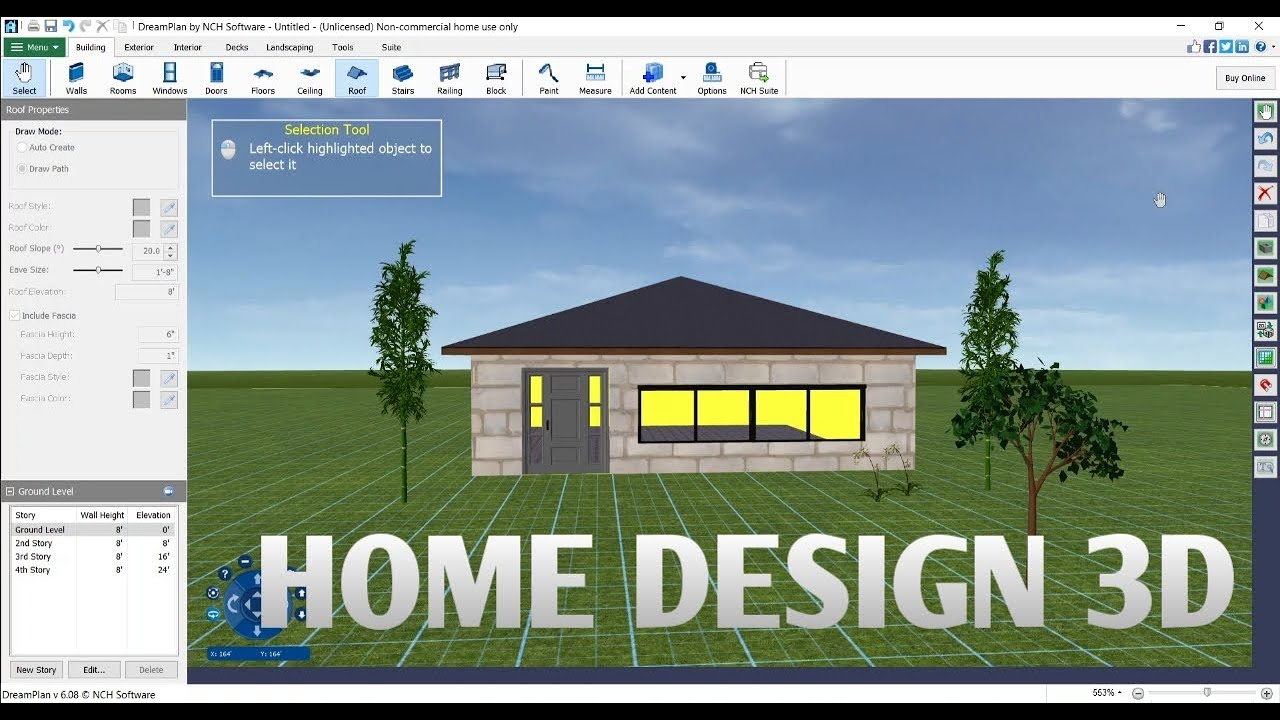Activate the Roof tool

(x=357, y=78)
